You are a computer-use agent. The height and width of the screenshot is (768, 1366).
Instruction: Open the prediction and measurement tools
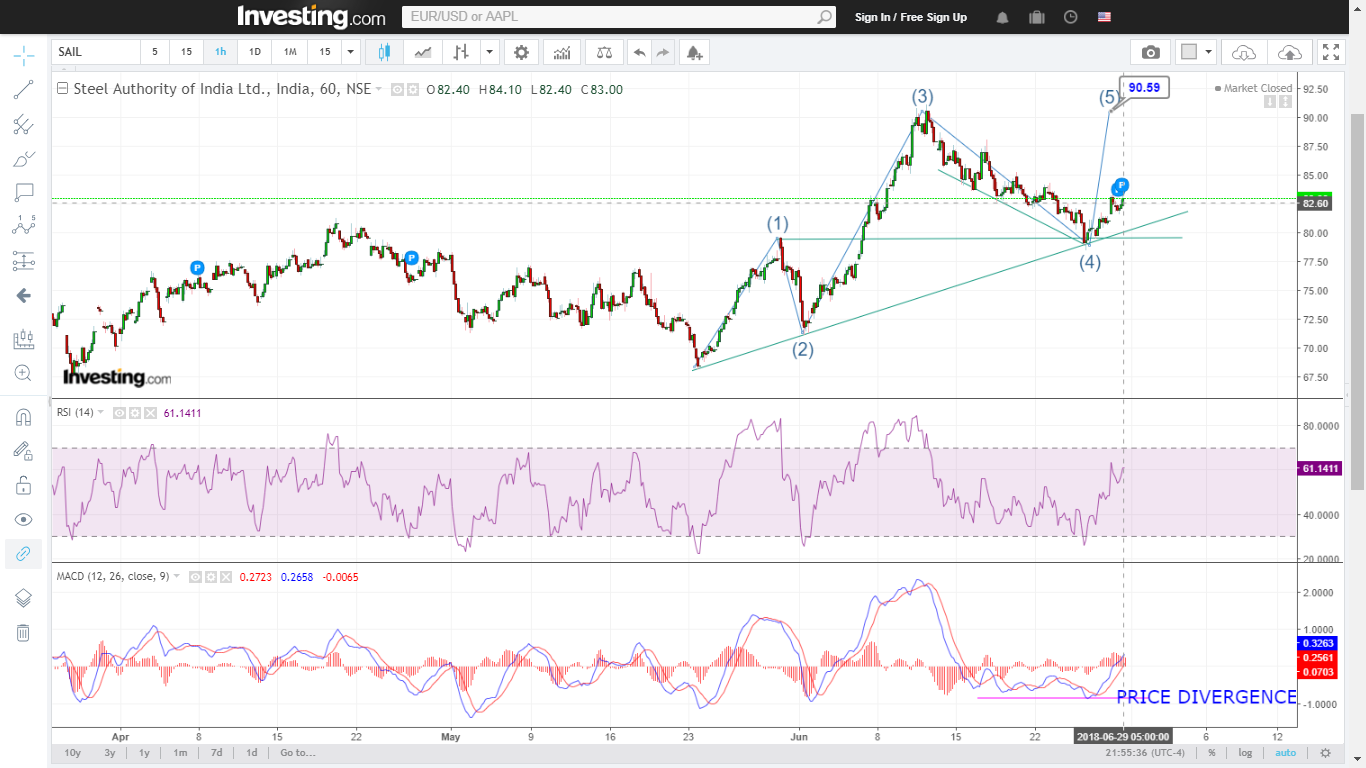click(x=24, y=261)
